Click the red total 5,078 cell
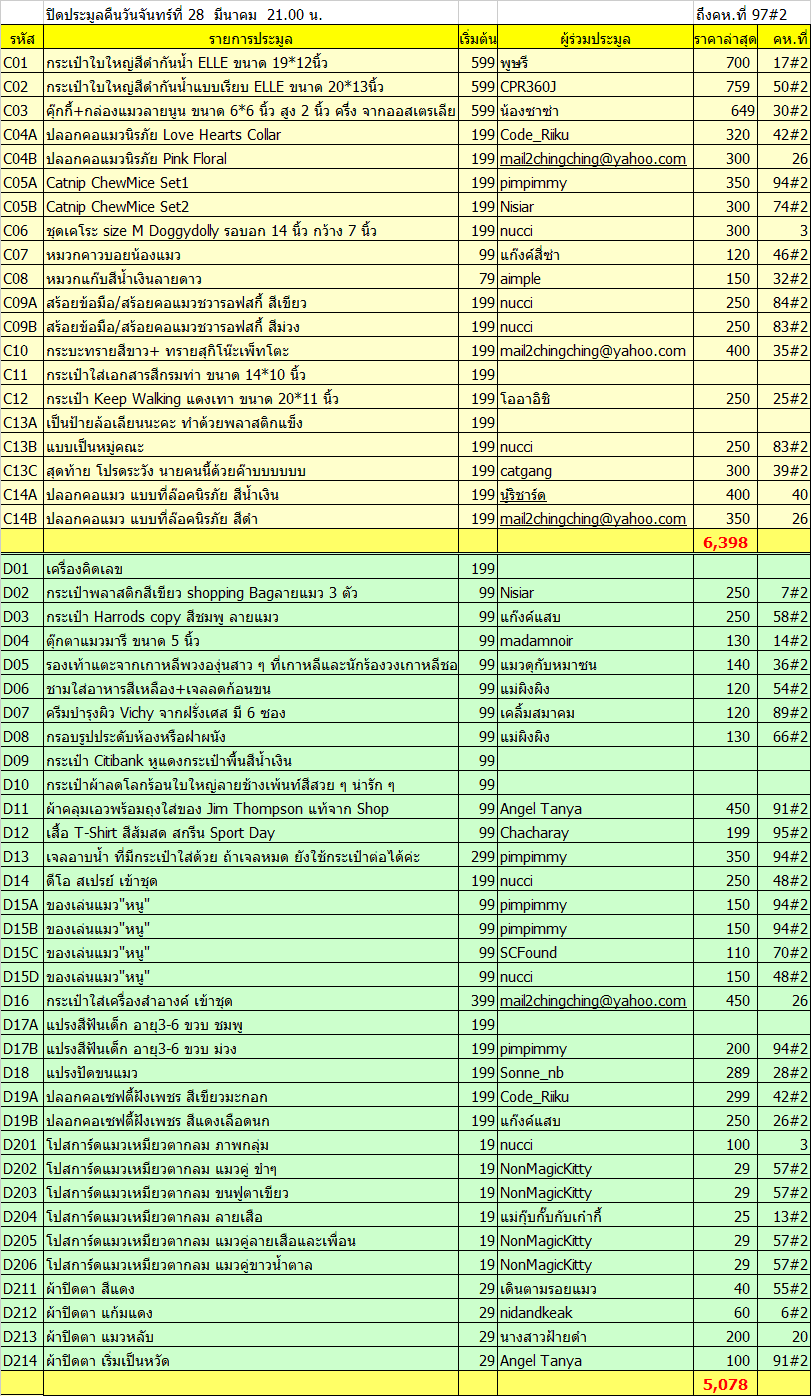 point(724,1385)
